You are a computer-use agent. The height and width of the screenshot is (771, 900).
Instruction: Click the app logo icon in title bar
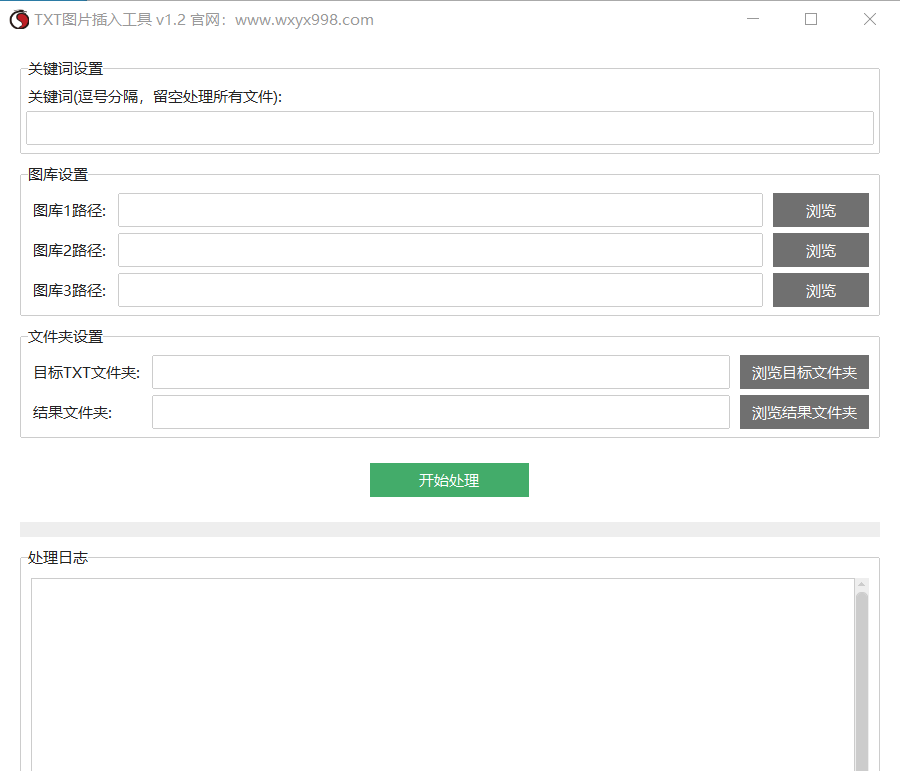coord(19,19)
